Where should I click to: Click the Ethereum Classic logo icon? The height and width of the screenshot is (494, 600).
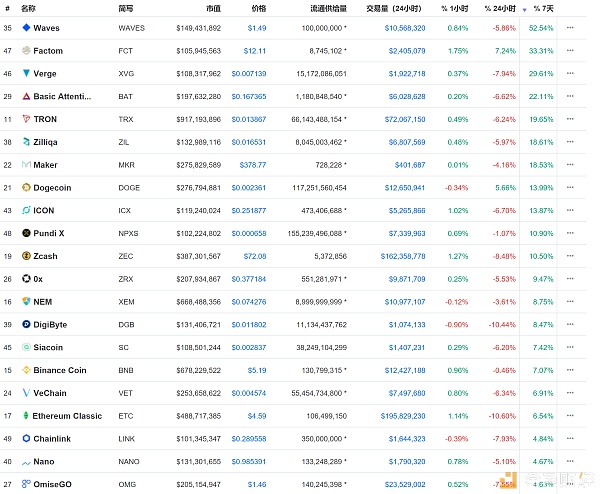26,415
